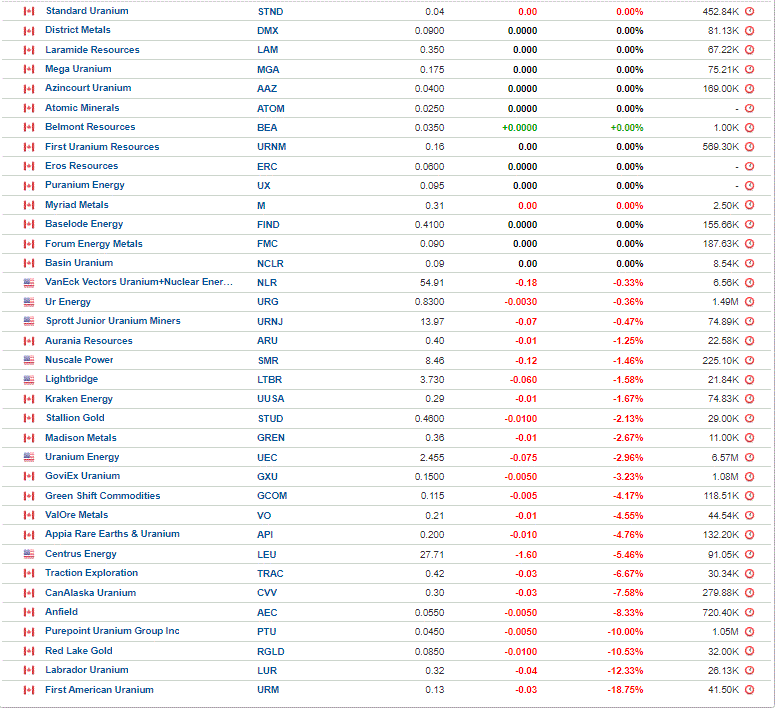
Task: Click the GoviEx Uranium name link
Action: point(83,476)
